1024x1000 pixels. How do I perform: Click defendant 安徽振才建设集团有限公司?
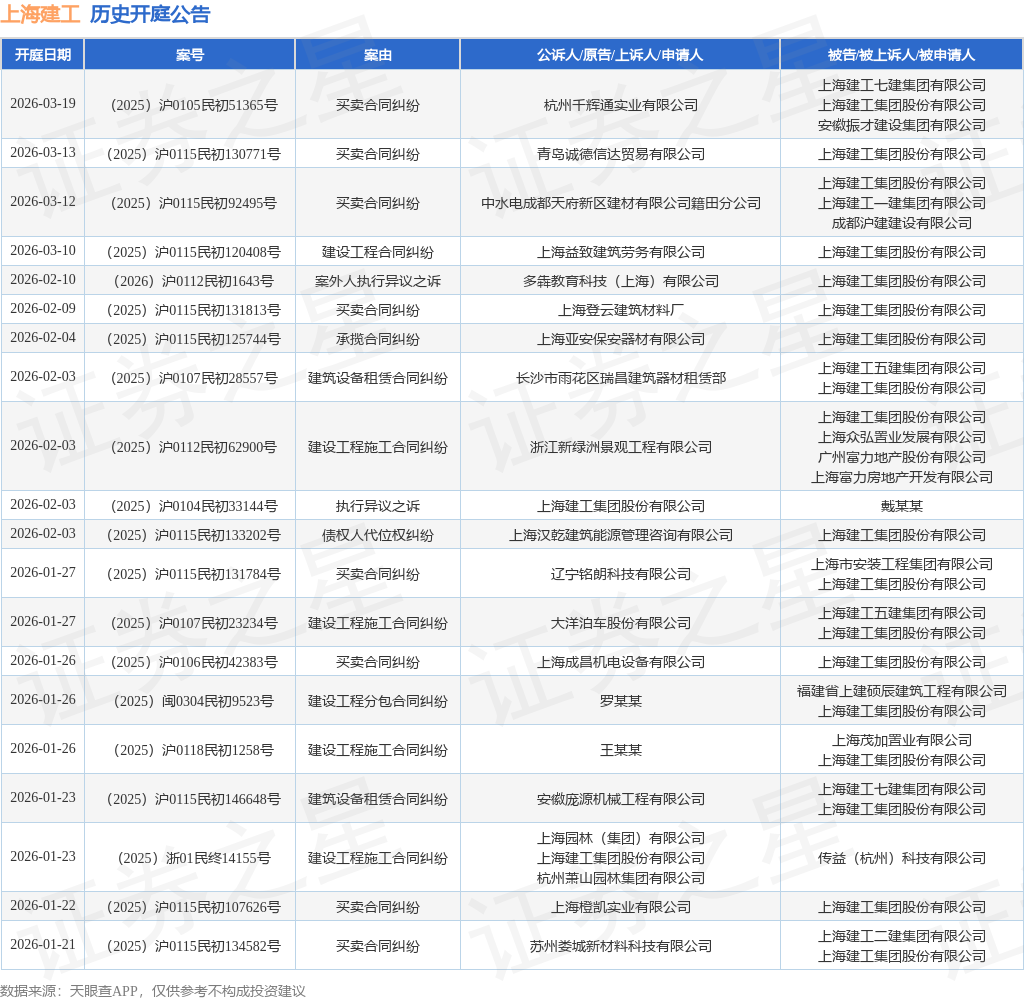(x=901, y=125)
